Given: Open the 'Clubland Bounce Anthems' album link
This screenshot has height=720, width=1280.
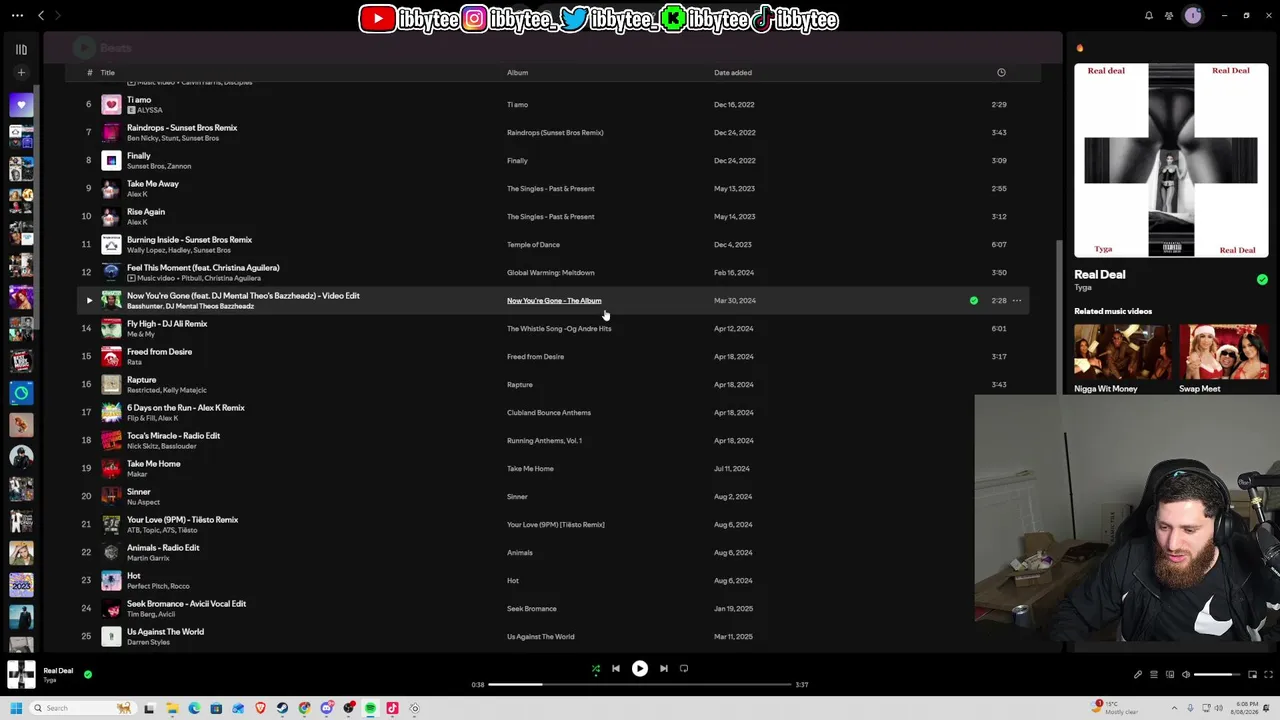Looking at the screenshot, I should coord(549,413).
